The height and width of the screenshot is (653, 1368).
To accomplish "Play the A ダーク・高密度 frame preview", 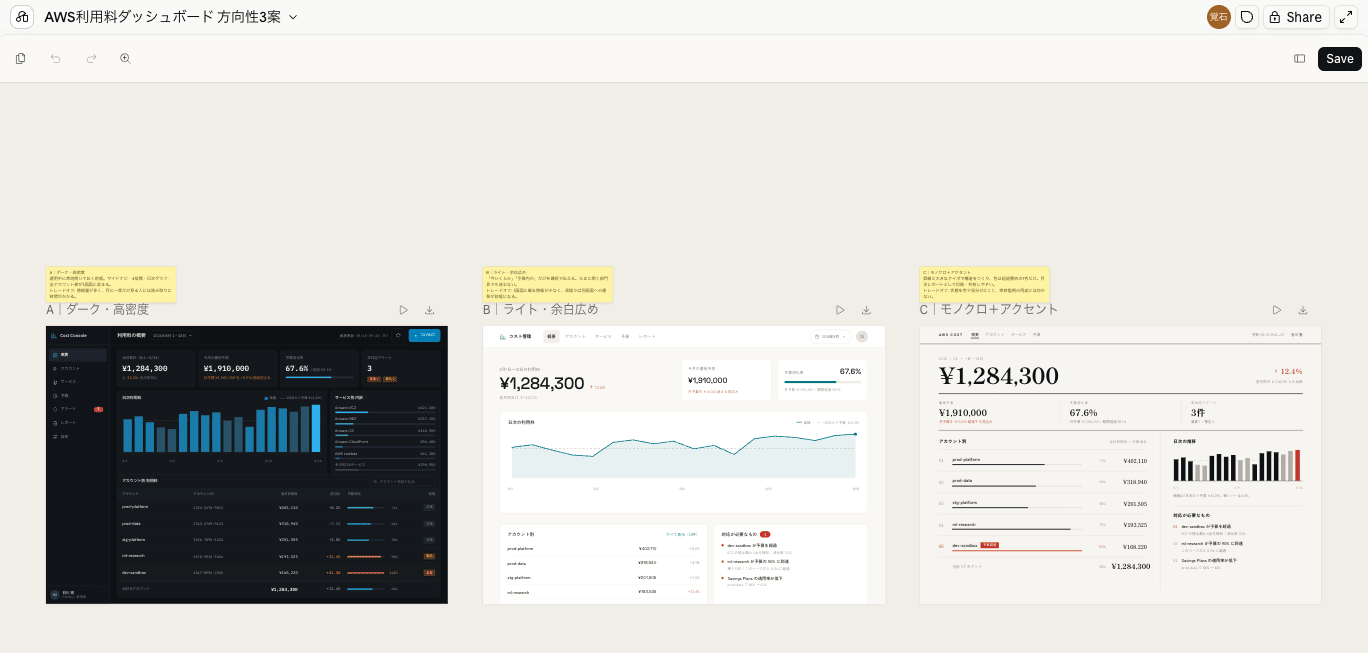I will [x=403, y=311].
